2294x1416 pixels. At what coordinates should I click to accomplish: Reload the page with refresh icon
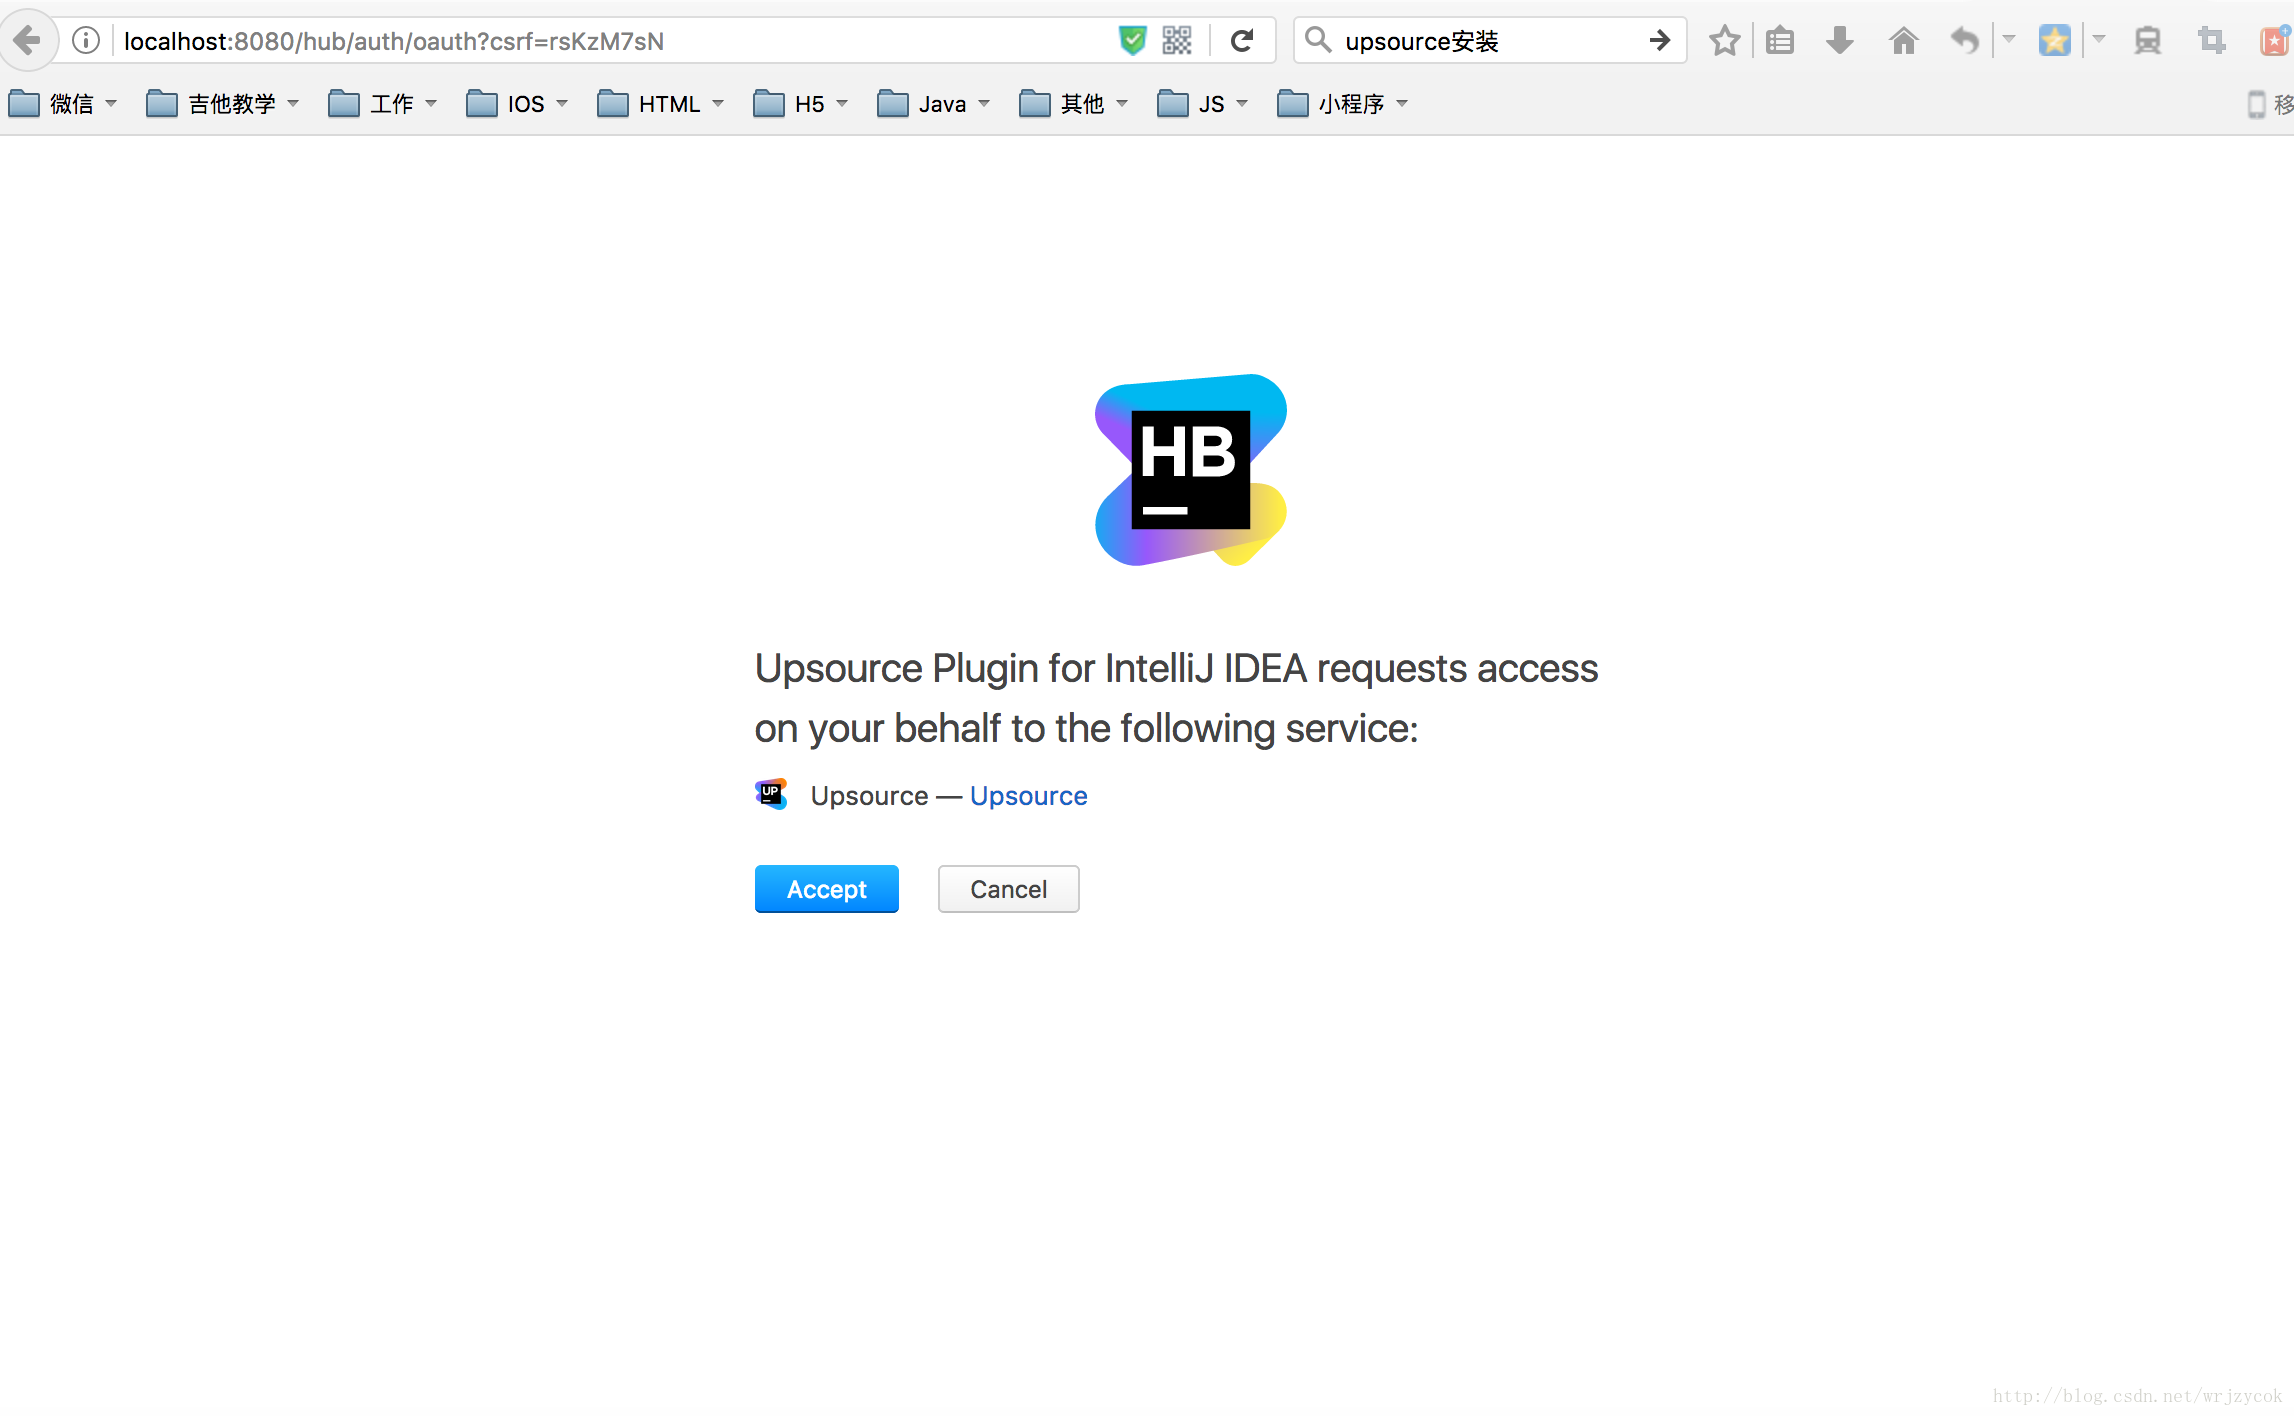(x=1242, y=41)
